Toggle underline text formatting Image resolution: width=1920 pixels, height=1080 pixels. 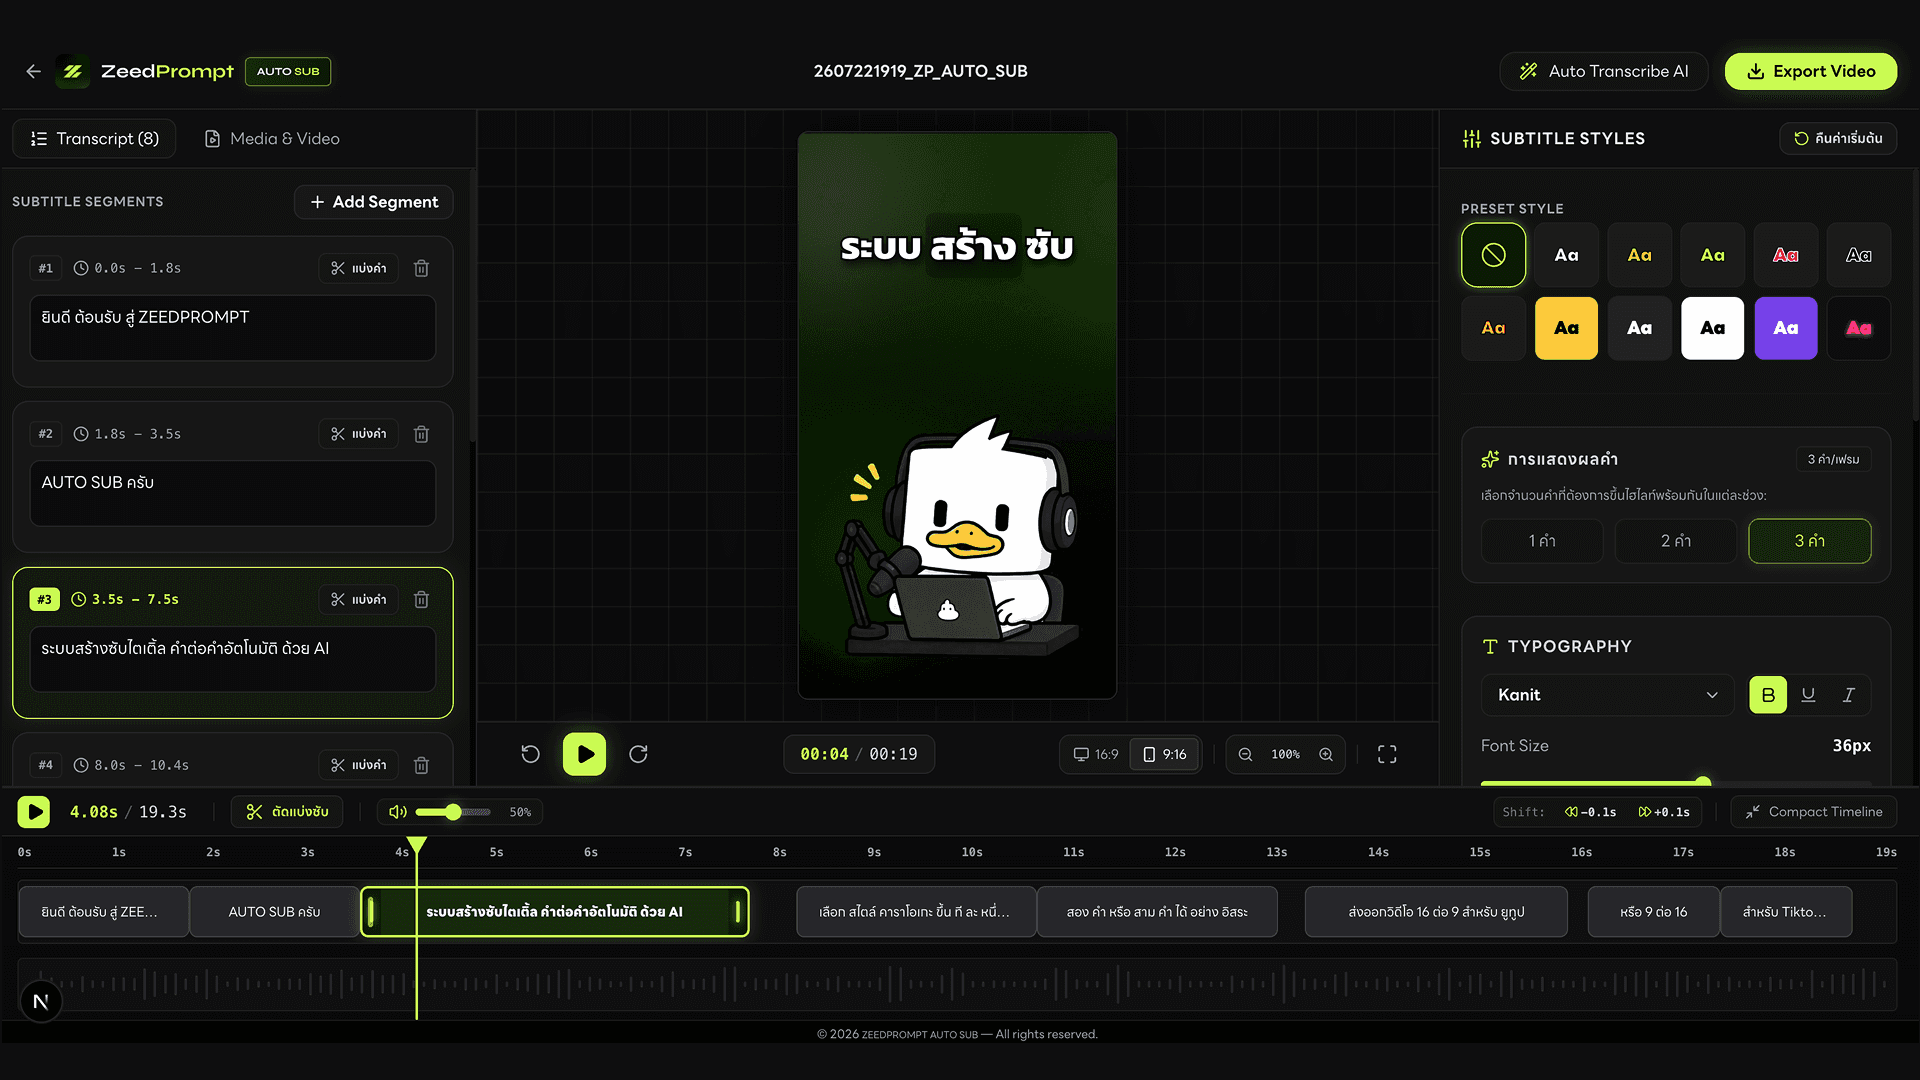click(1808, 695)
